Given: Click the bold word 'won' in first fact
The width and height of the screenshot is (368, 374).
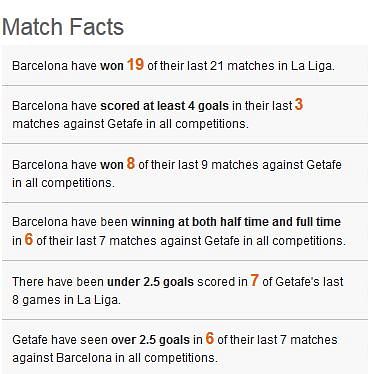Looking at the screenshot, I should coord(112,66).
